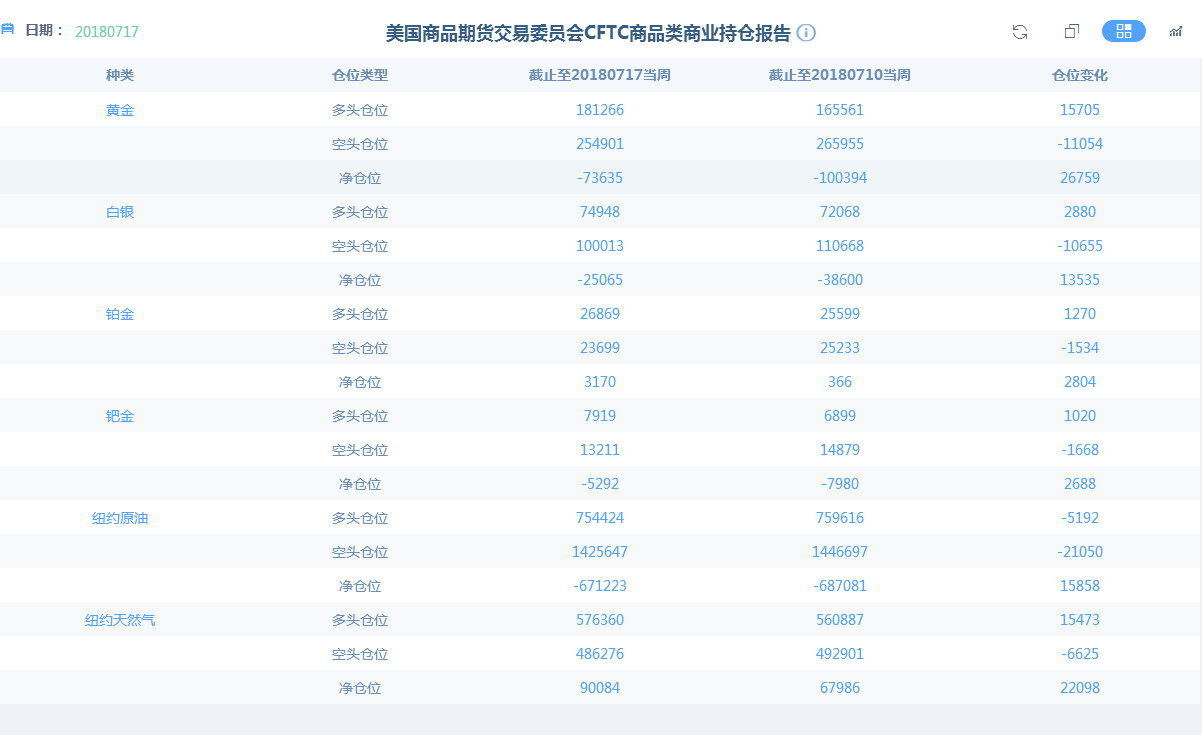Open the date field showing 20180717
The width and height of the screenshot is (1202, 735).
107,32
